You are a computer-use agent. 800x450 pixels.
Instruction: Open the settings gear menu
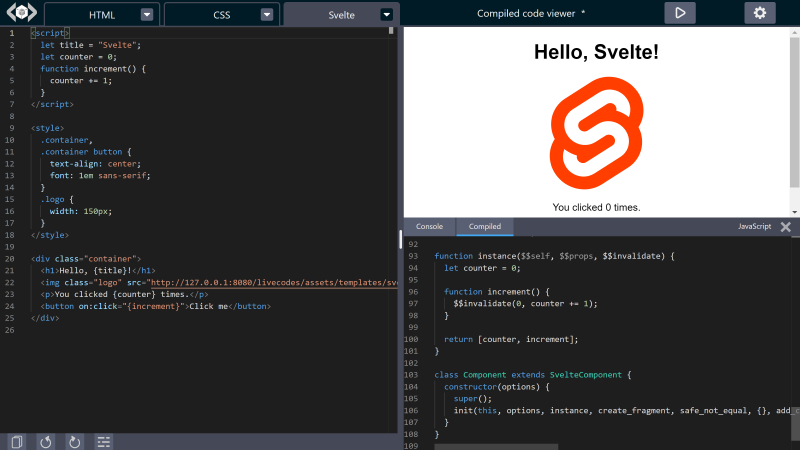(x=759, y=13)
